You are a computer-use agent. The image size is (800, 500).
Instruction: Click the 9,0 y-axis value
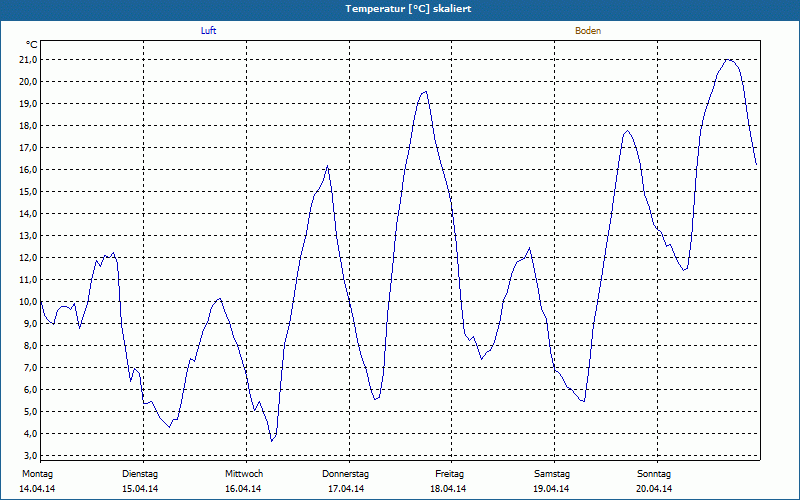point(31,323)
